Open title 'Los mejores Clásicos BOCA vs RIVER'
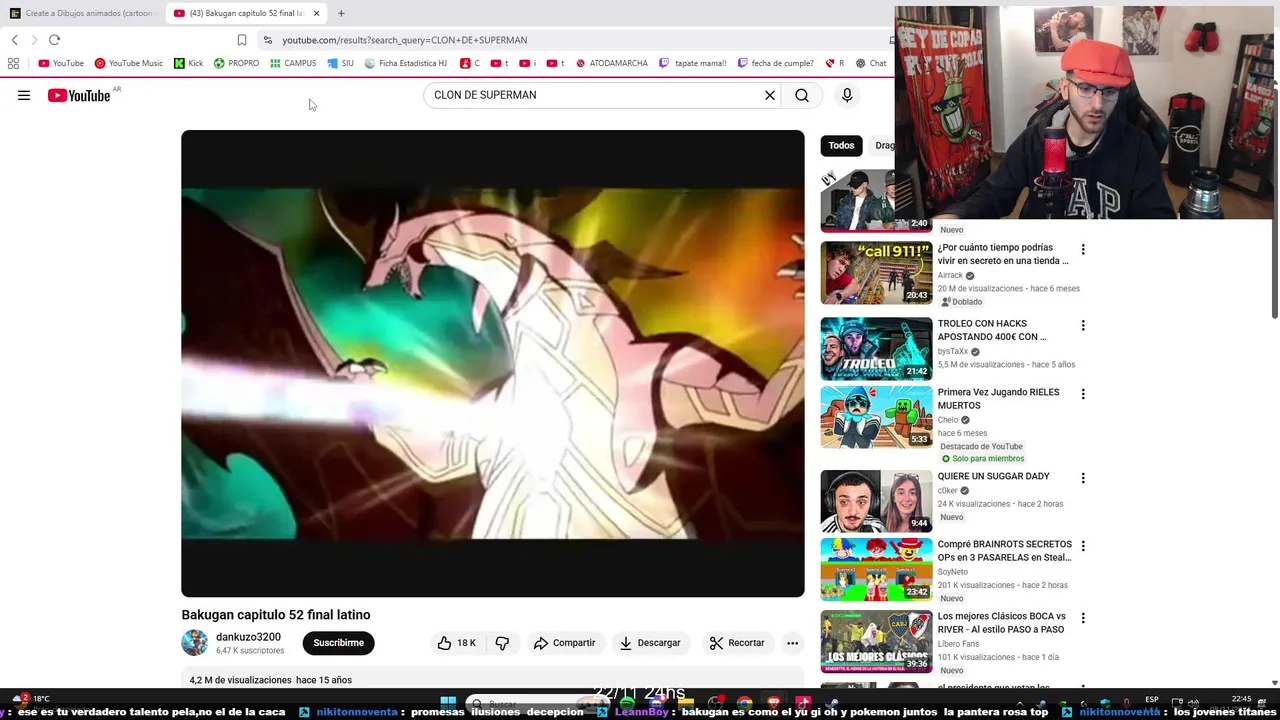 [x=1002, y=623]
